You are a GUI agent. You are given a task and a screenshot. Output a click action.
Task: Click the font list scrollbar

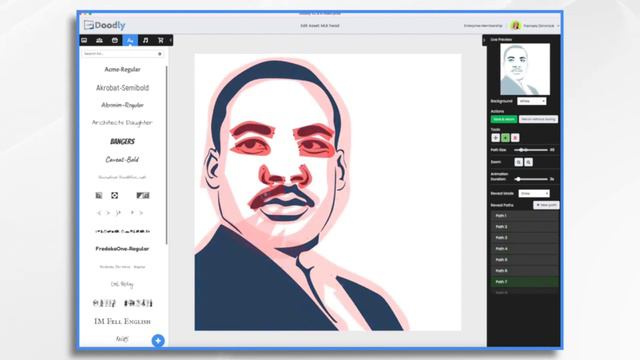167,155
